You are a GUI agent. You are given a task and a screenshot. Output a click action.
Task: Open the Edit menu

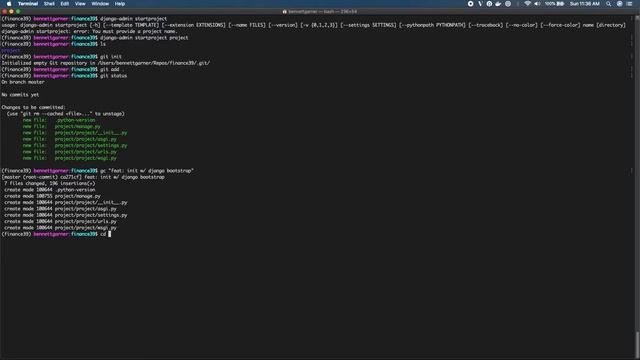coord(65,4)
